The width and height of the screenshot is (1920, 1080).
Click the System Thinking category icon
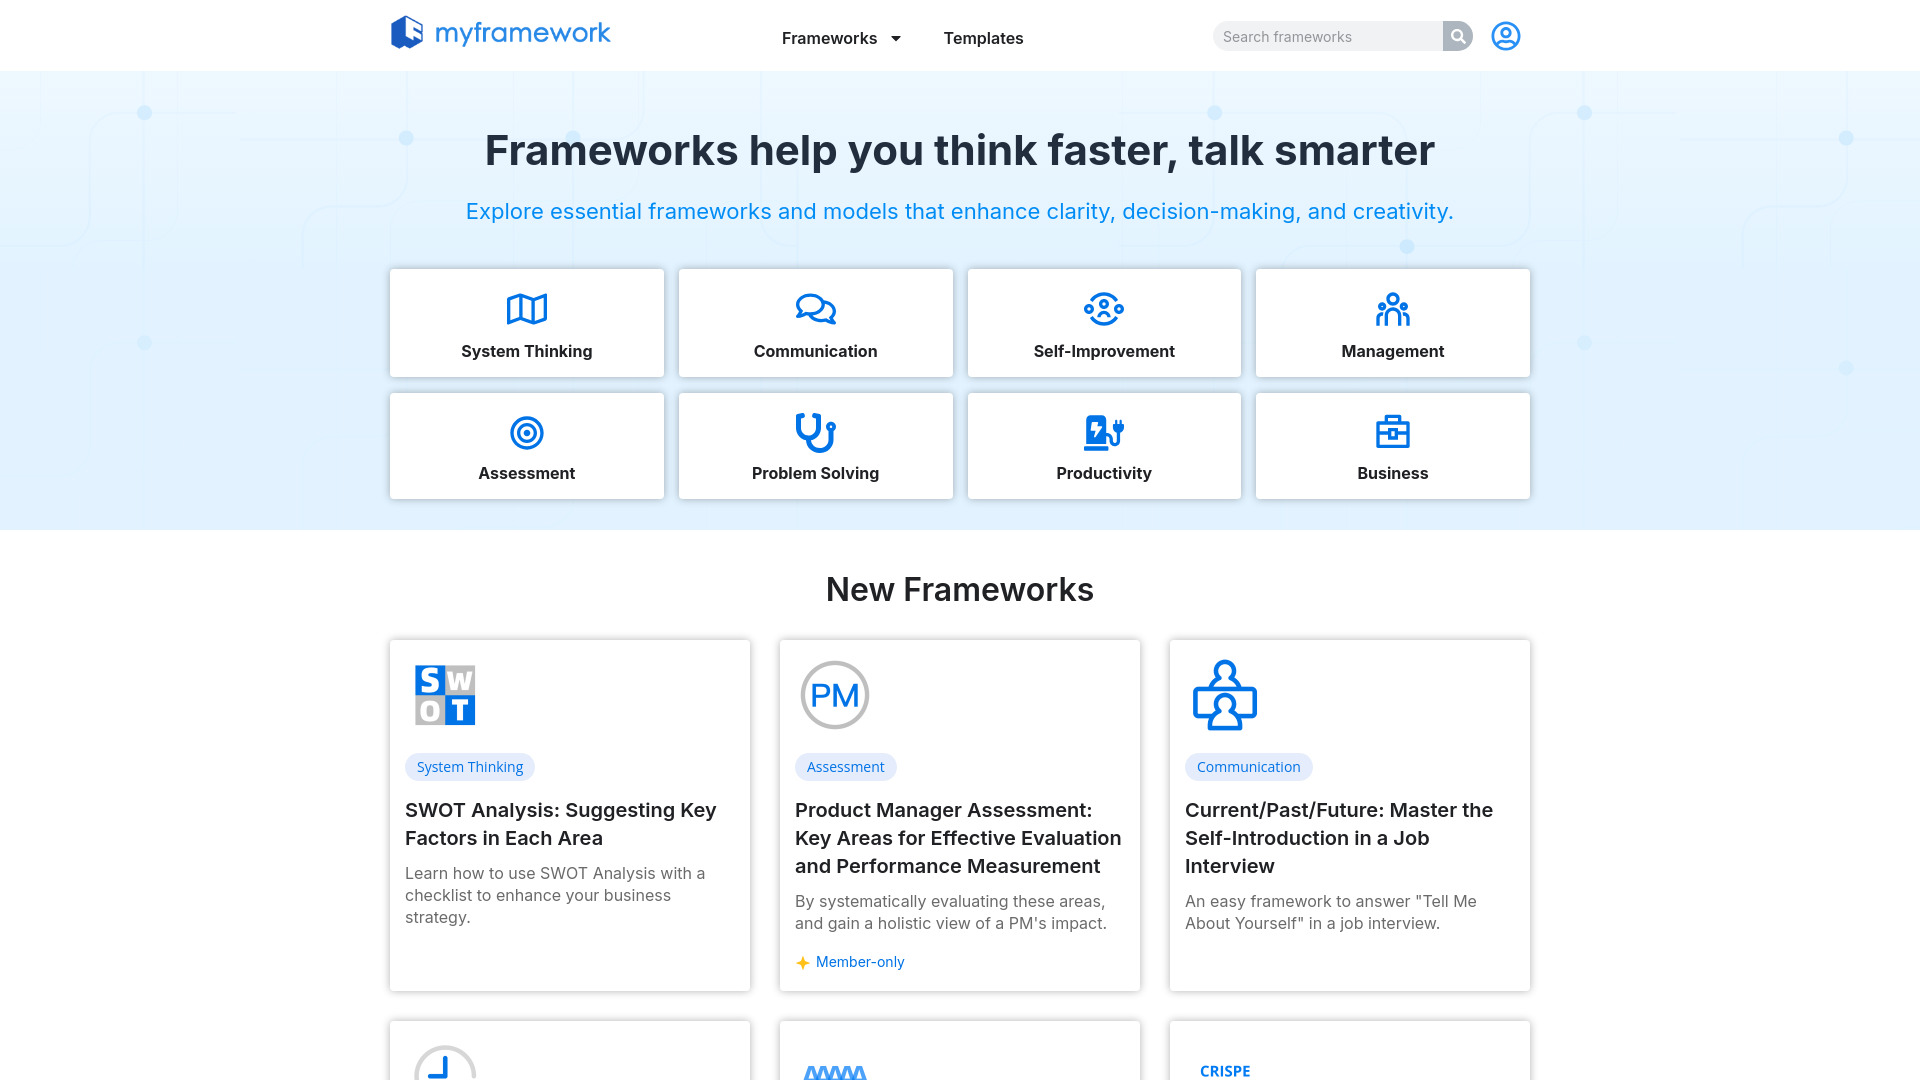526,309
